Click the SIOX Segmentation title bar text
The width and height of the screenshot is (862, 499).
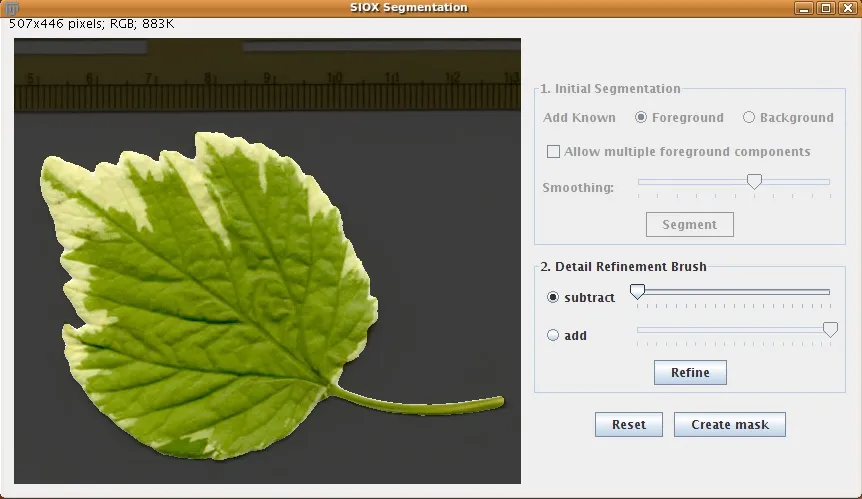[408, 8]
